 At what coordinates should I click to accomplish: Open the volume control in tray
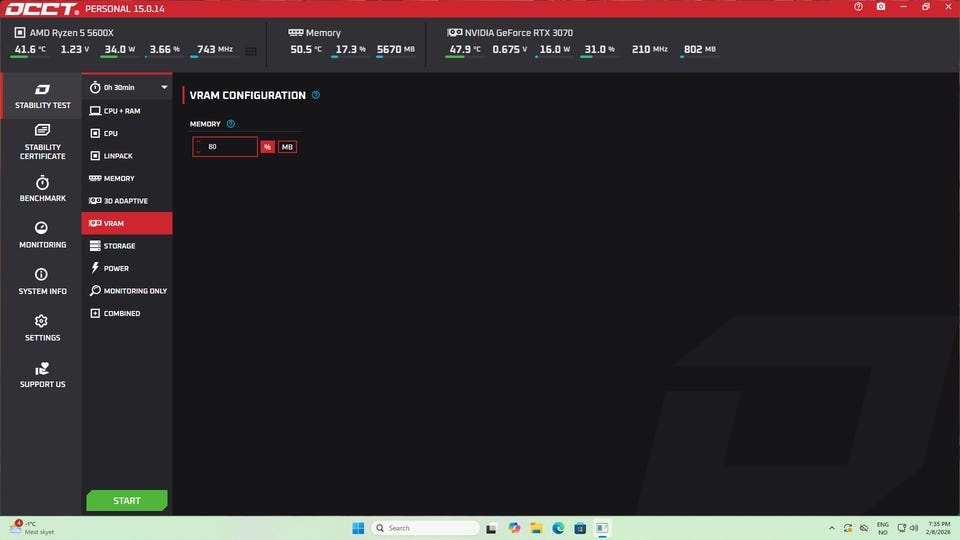coord(914,528)
